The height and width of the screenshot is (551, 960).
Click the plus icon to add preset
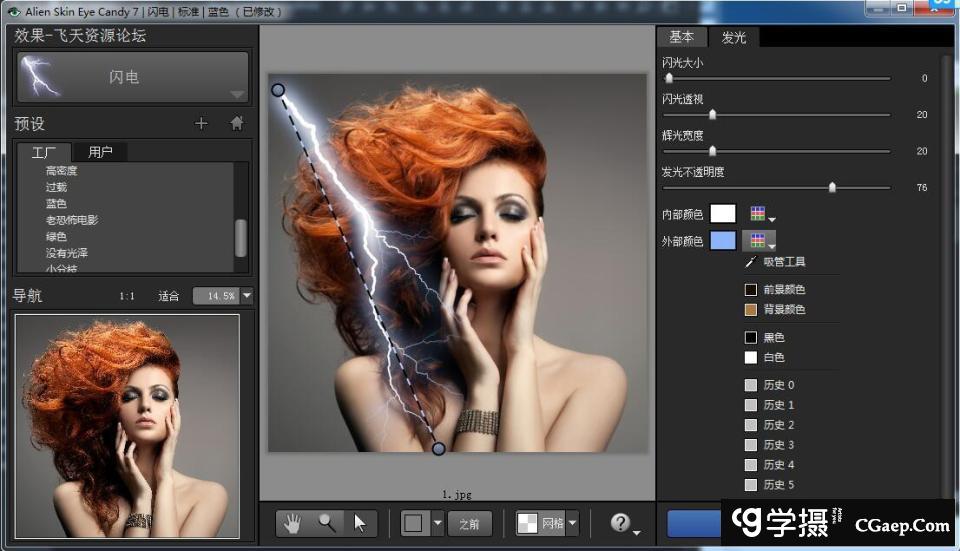click(201, 124)
